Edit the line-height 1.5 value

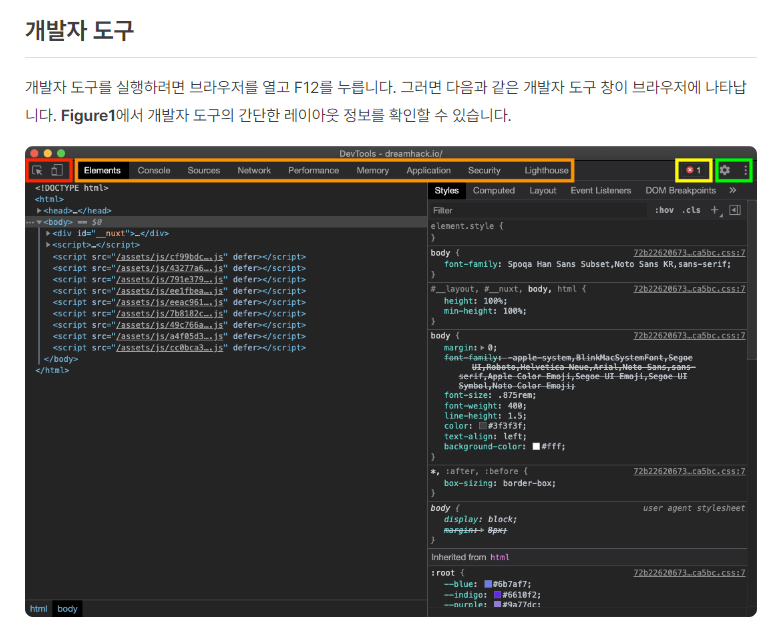[x=515, y=416]
